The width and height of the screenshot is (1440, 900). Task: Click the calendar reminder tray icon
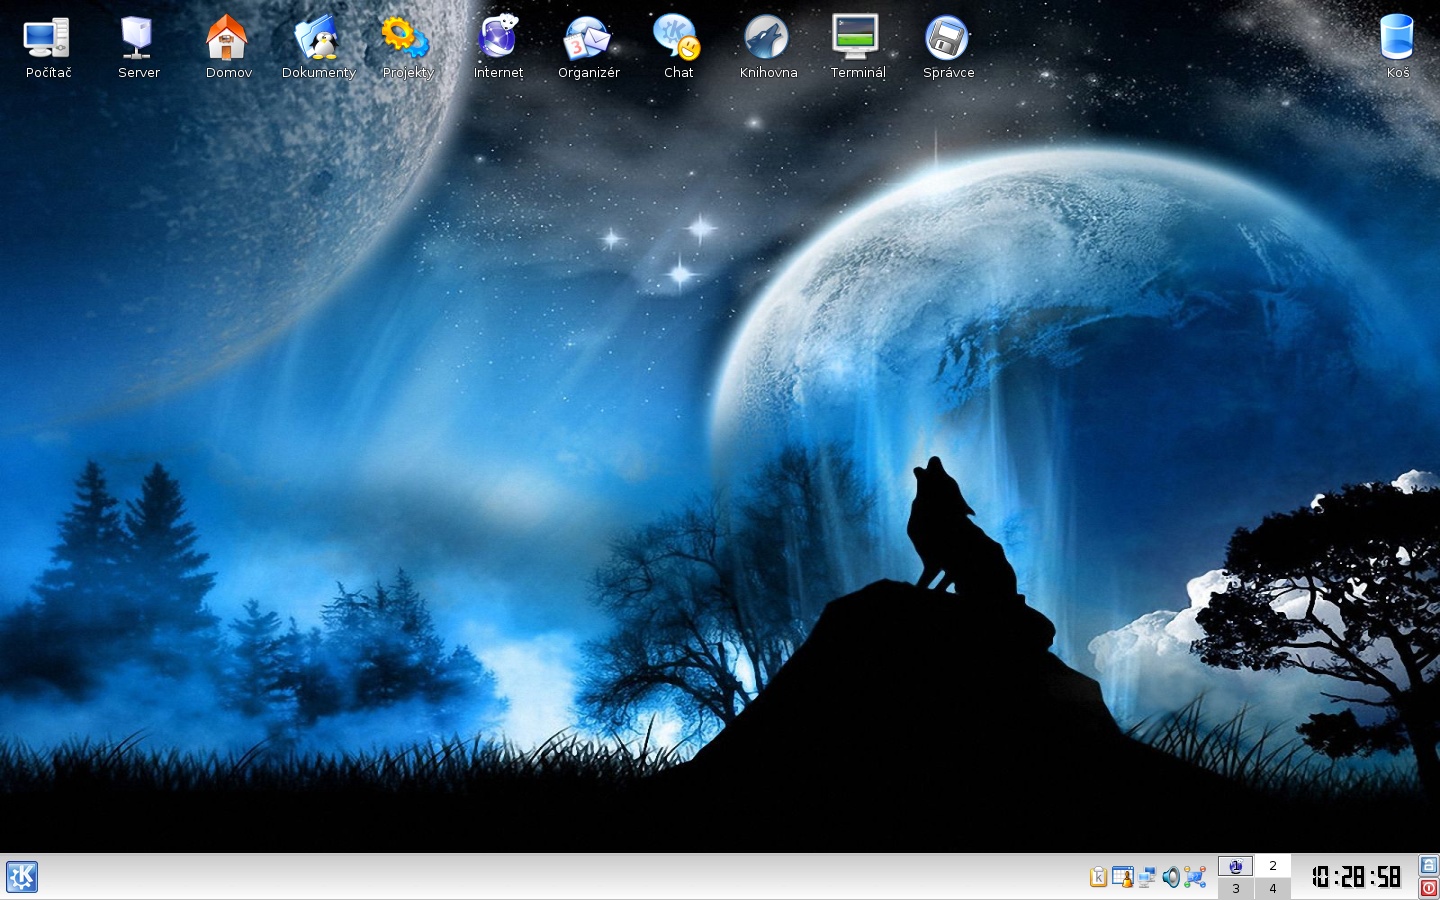pos(1123,877)
